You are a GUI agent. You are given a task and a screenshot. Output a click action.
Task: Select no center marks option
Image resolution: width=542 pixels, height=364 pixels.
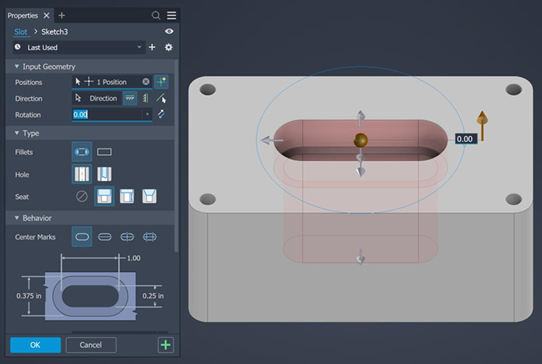tap(82, 237)
